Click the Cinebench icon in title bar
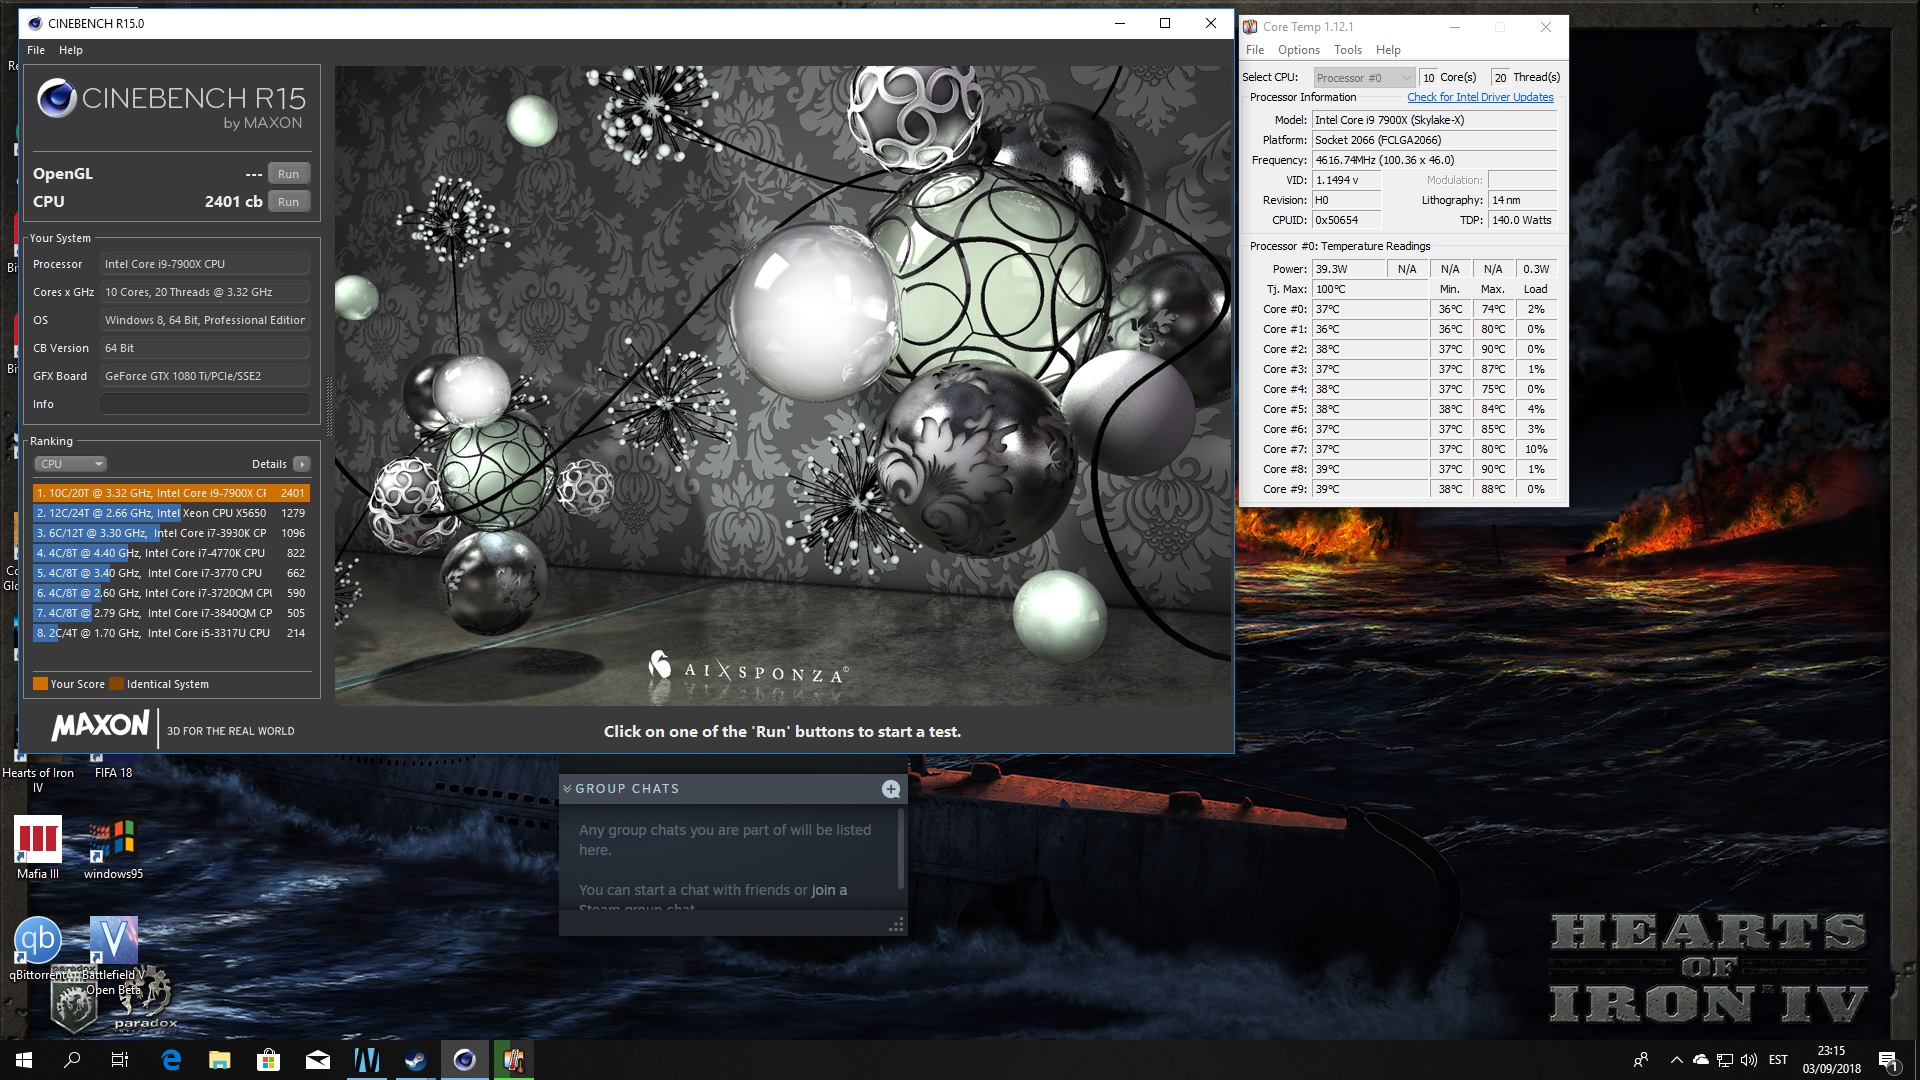 (x=35, y=23)
